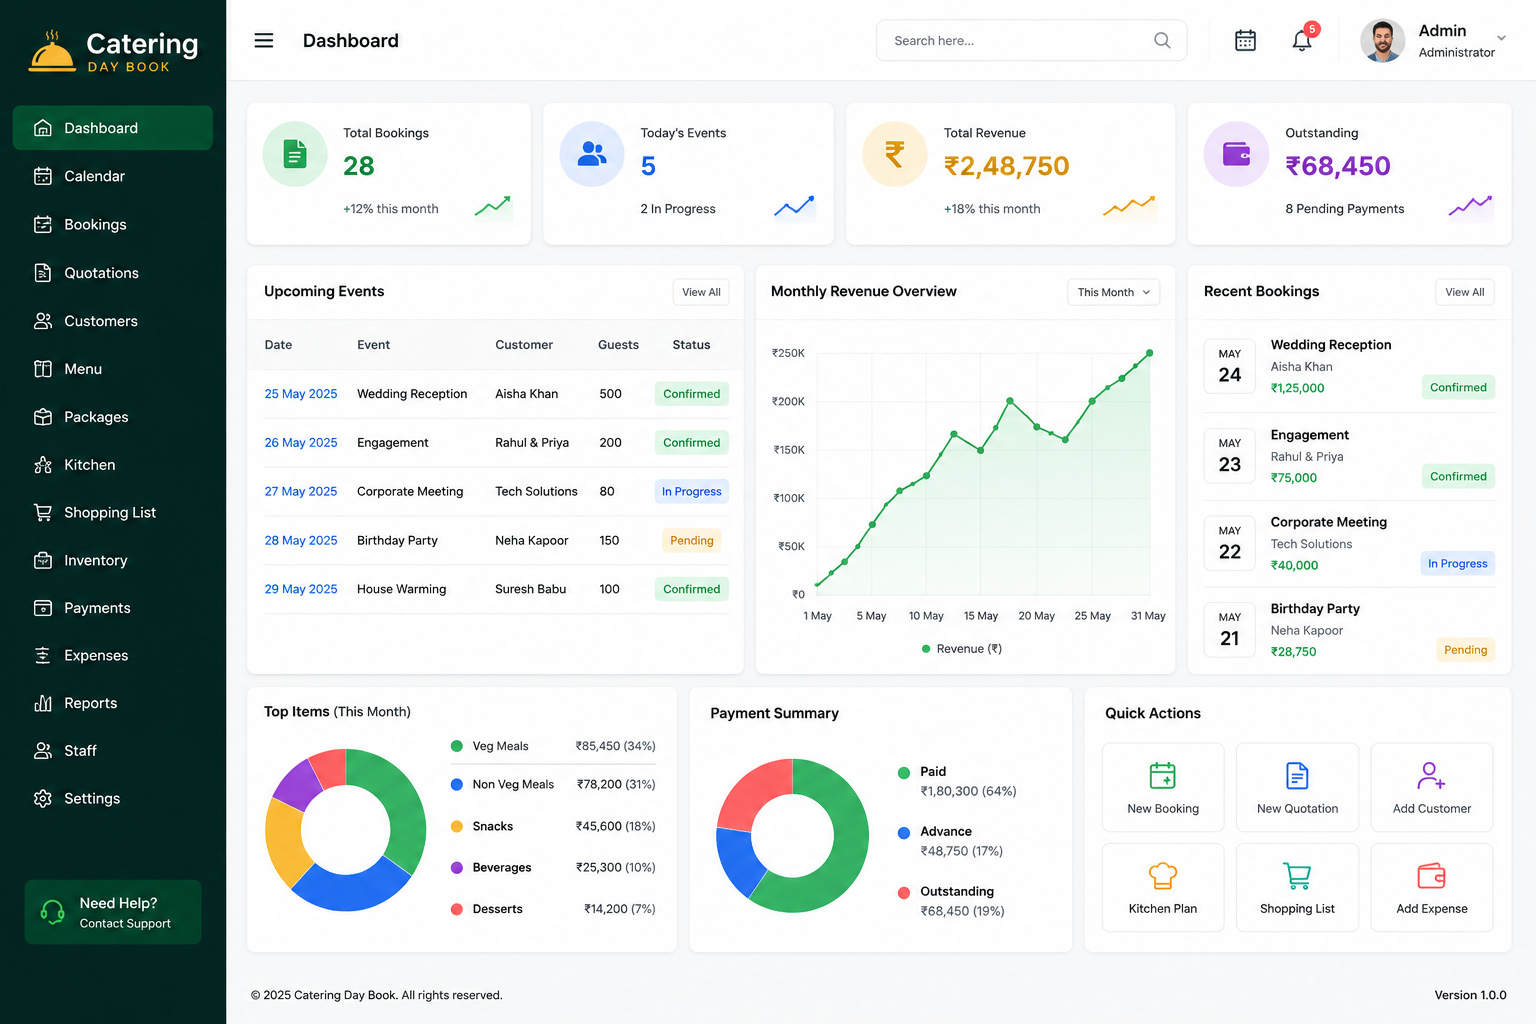Click the Admin profile avatar

[1382, 41]
